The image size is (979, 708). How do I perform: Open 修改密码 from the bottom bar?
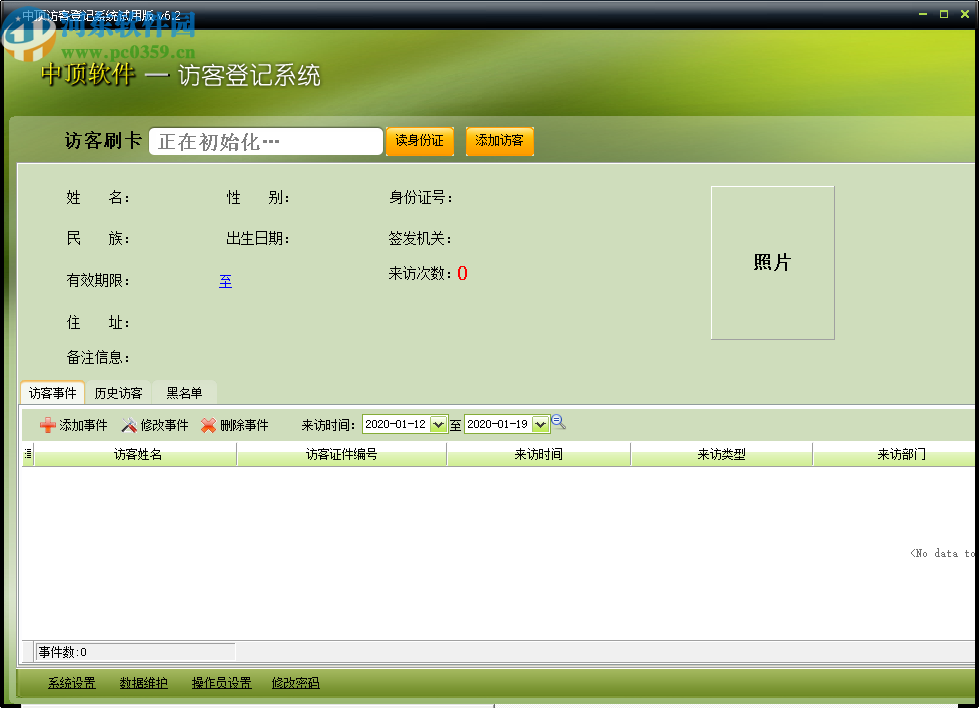[x=294, y=683]
